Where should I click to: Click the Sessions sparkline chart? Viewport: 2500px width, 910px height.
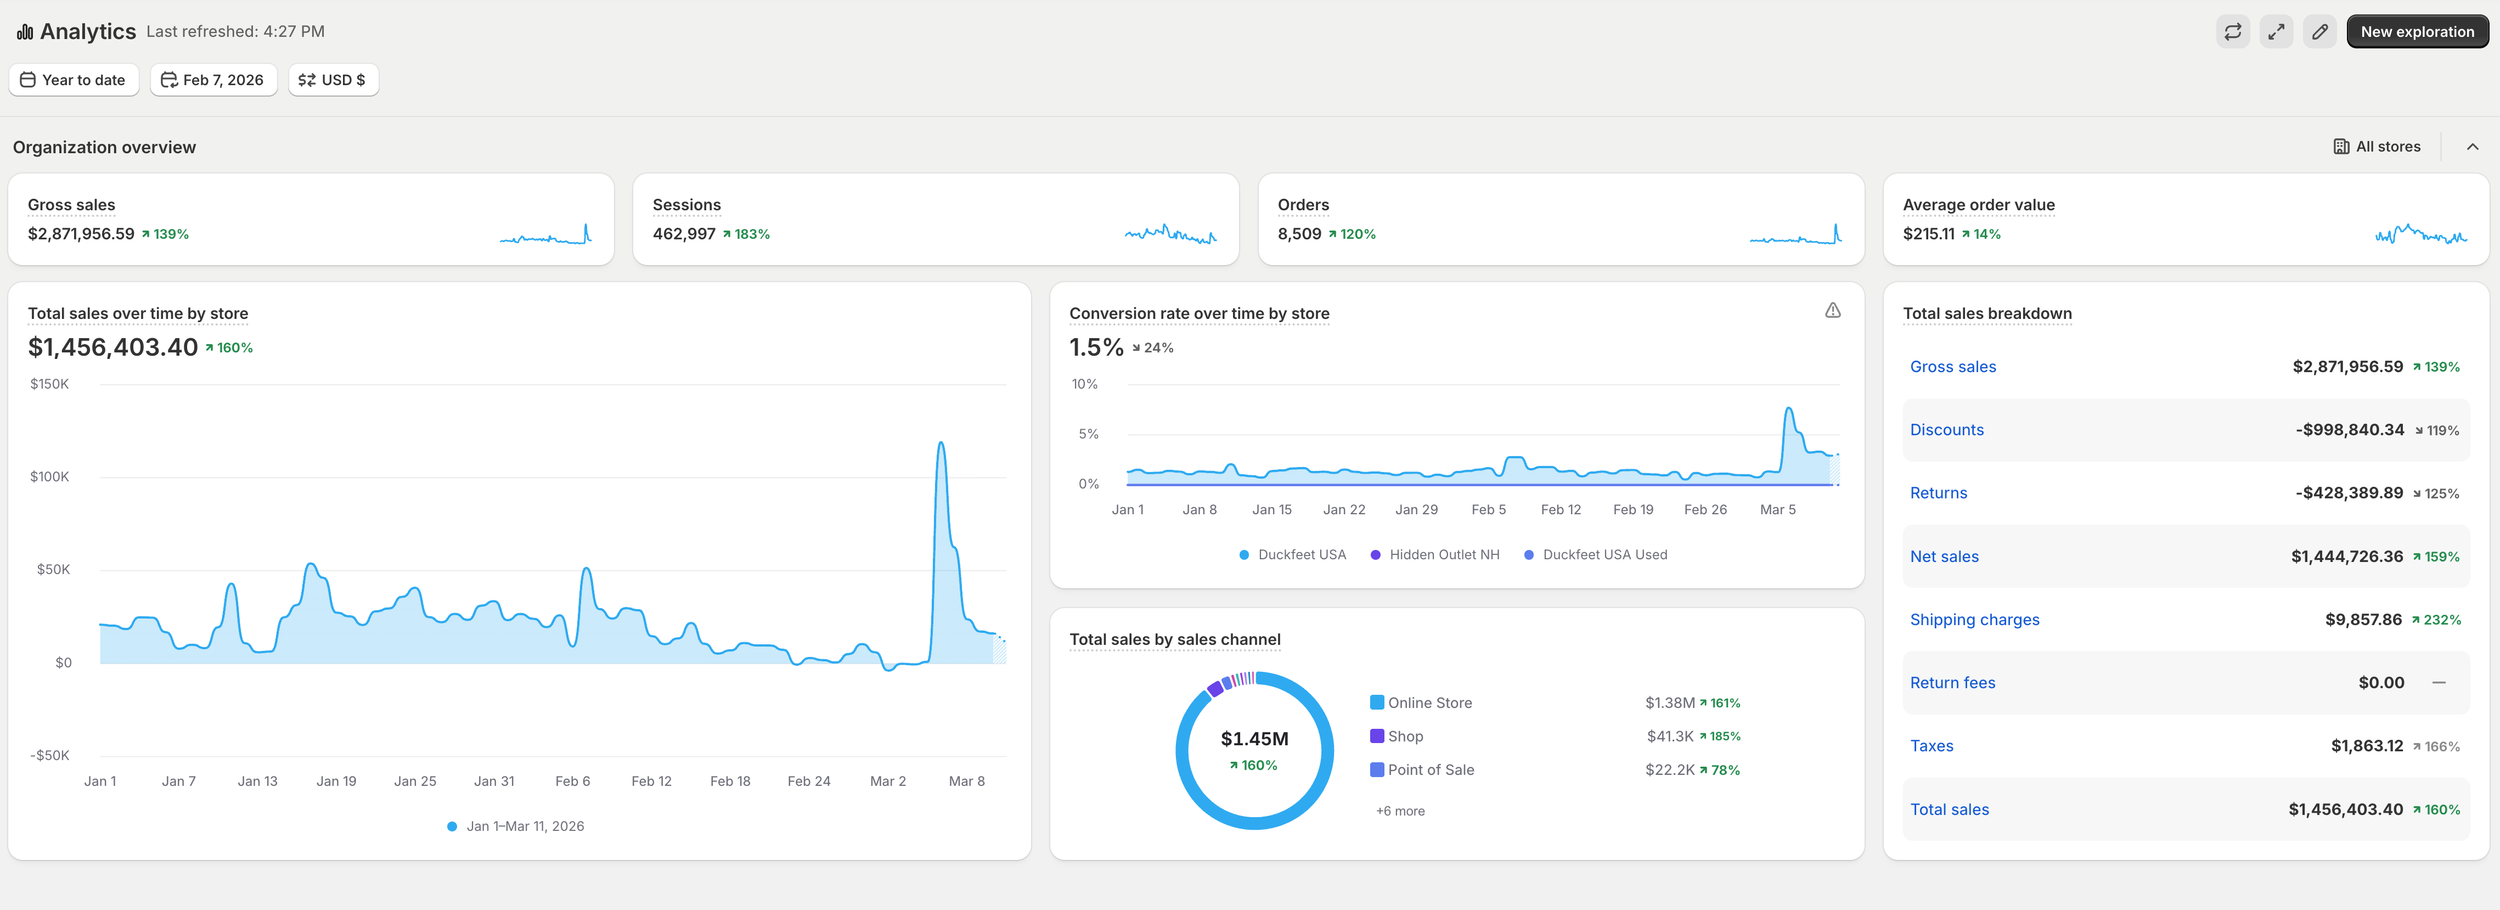pyautogui.click(x=1171, y=234)
